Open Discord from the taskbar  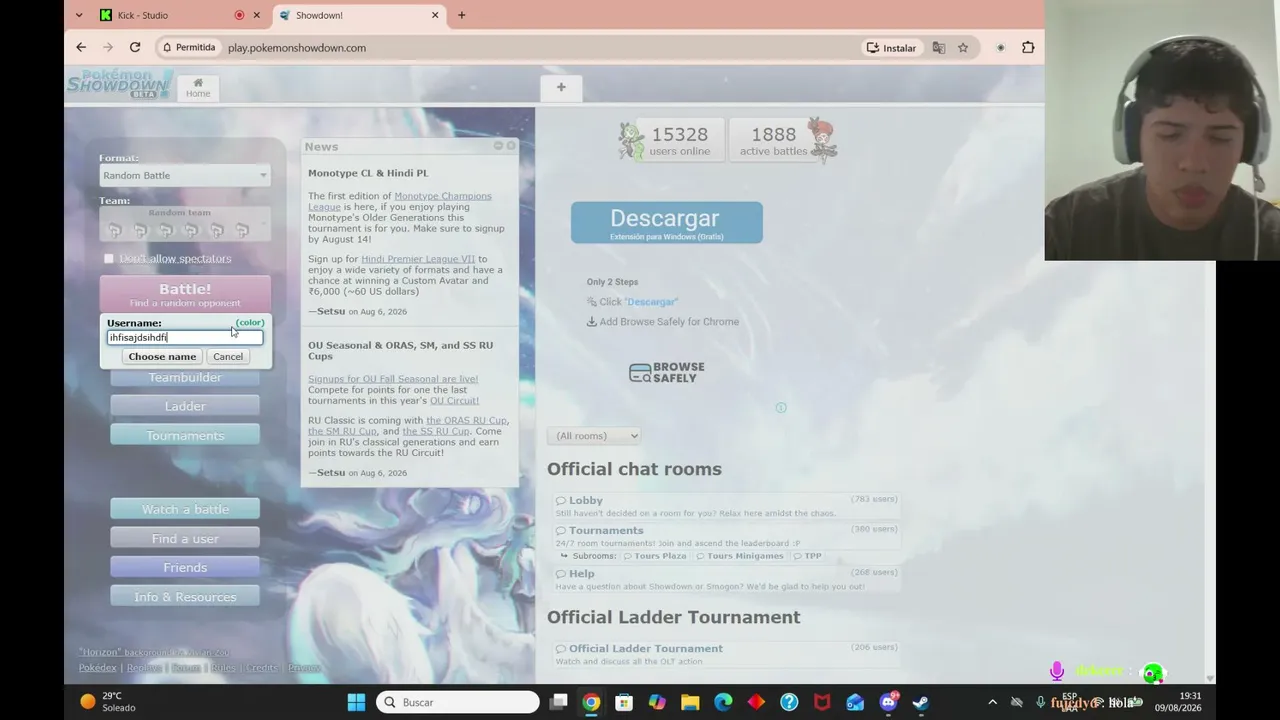point(888,702)
